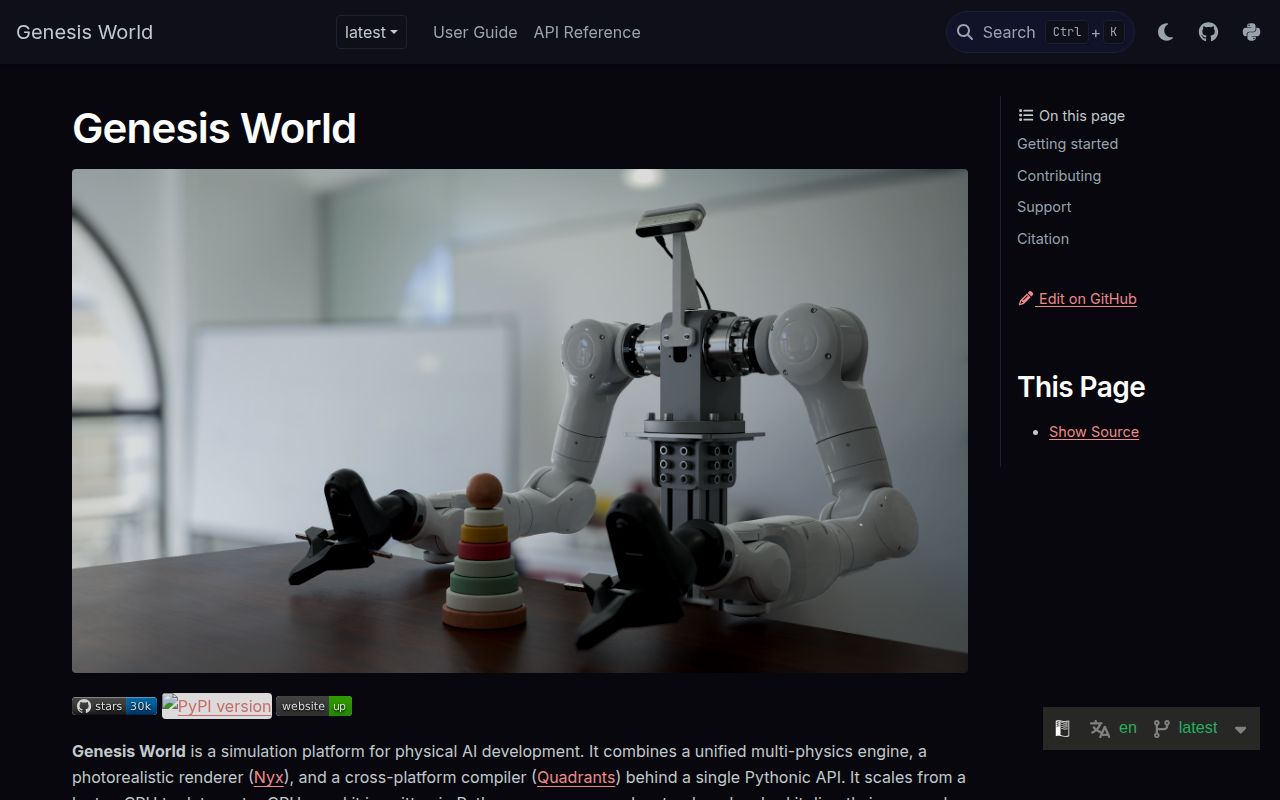Click Edit on GitHub link
Screen dimensions: 1280x800
point(1078,298)
